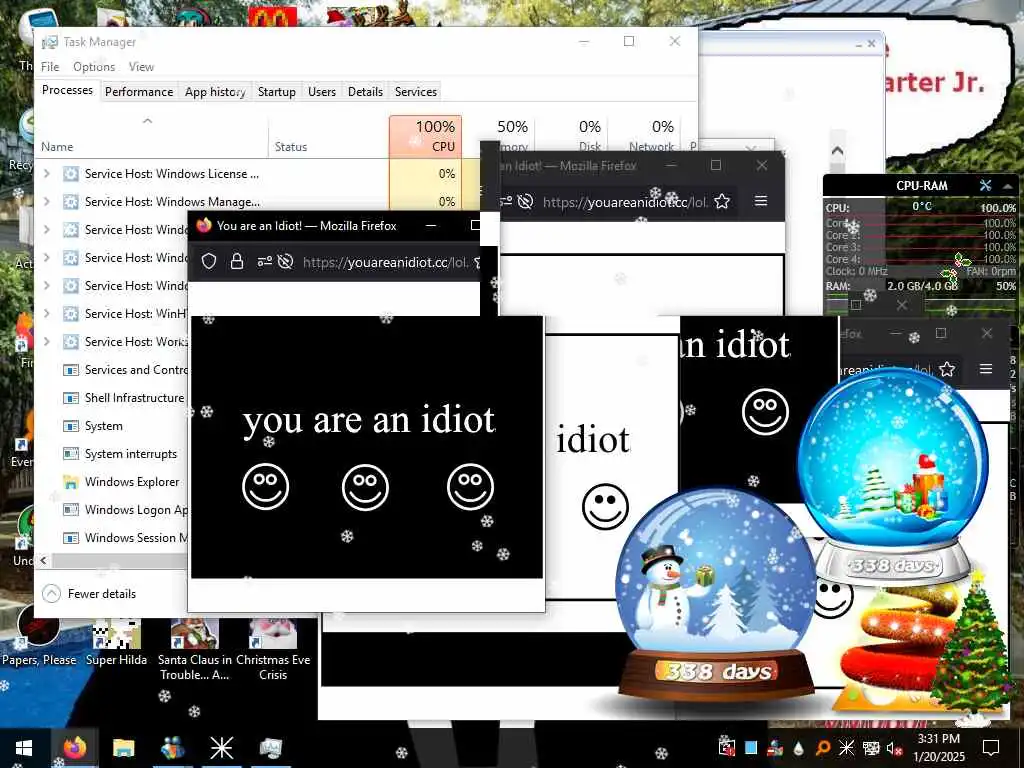Switch to the Services tab
The image size is (1024, 768).
tap(415, 91)
